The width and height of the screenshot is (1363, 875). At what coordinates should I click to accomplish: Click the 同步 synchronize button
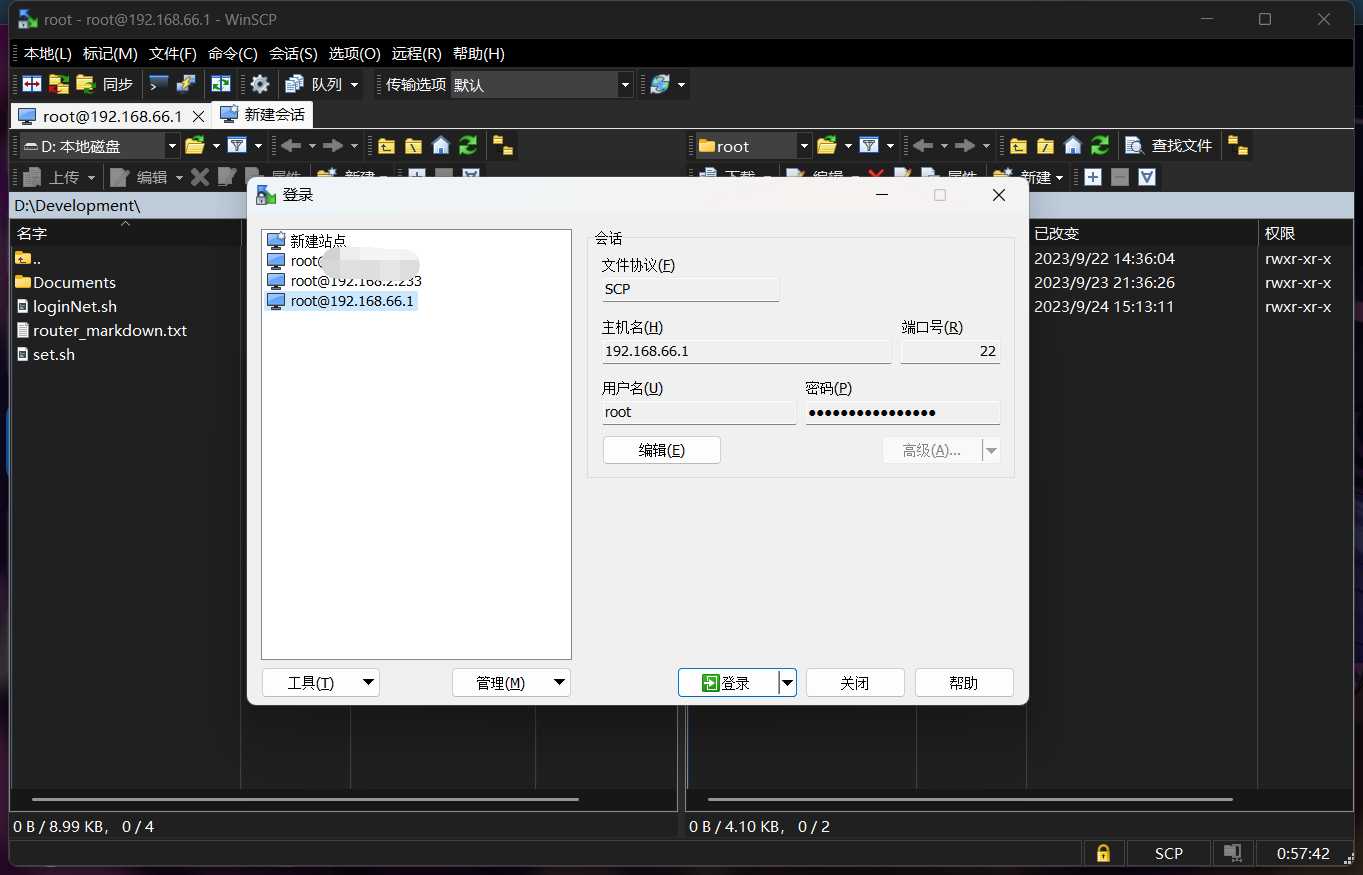pyautogui.click(x=105, y=84)
